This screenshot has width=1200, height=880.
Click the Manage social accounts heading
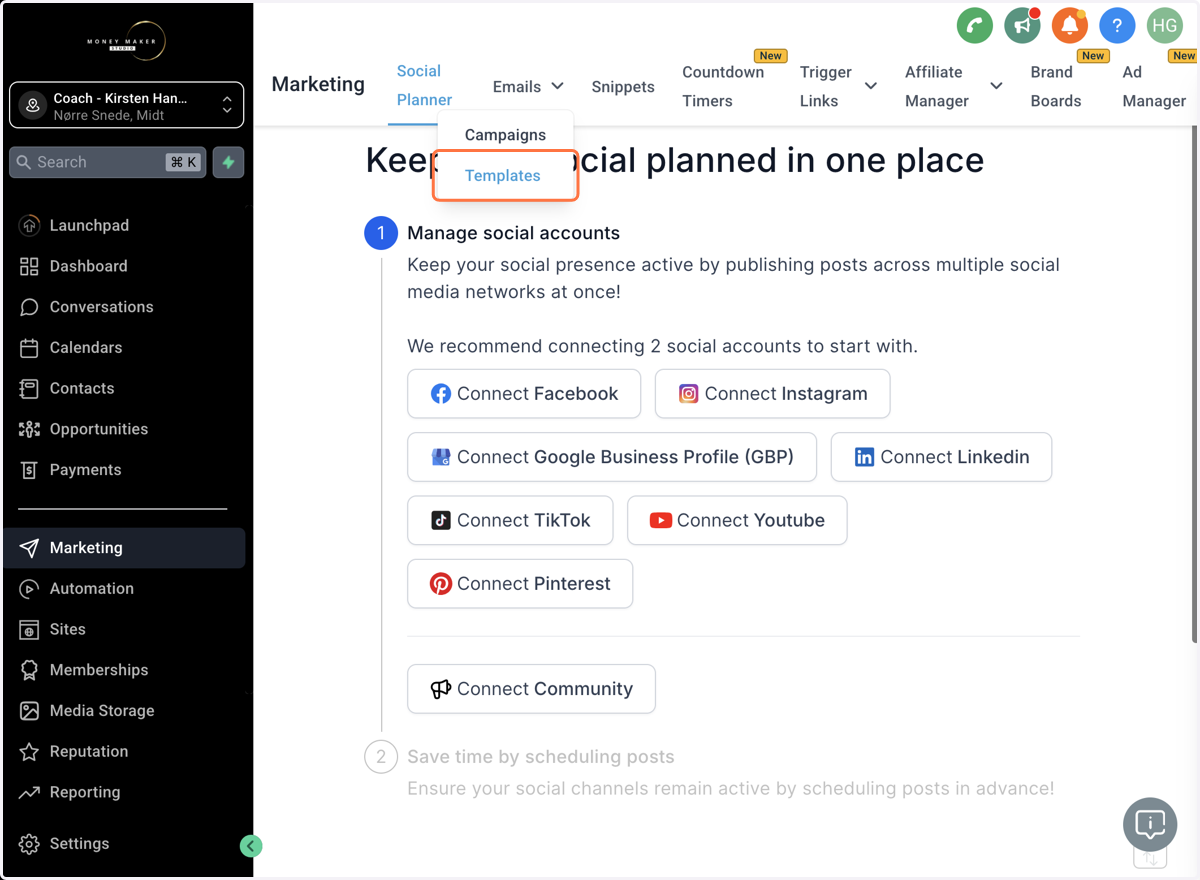513,233
